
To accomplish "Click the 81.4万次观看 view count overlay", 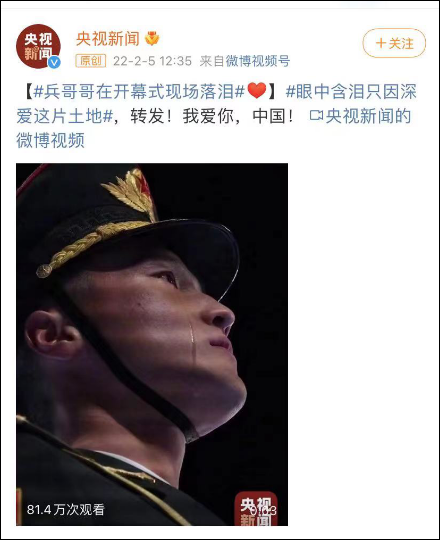I will click(65, 509).
